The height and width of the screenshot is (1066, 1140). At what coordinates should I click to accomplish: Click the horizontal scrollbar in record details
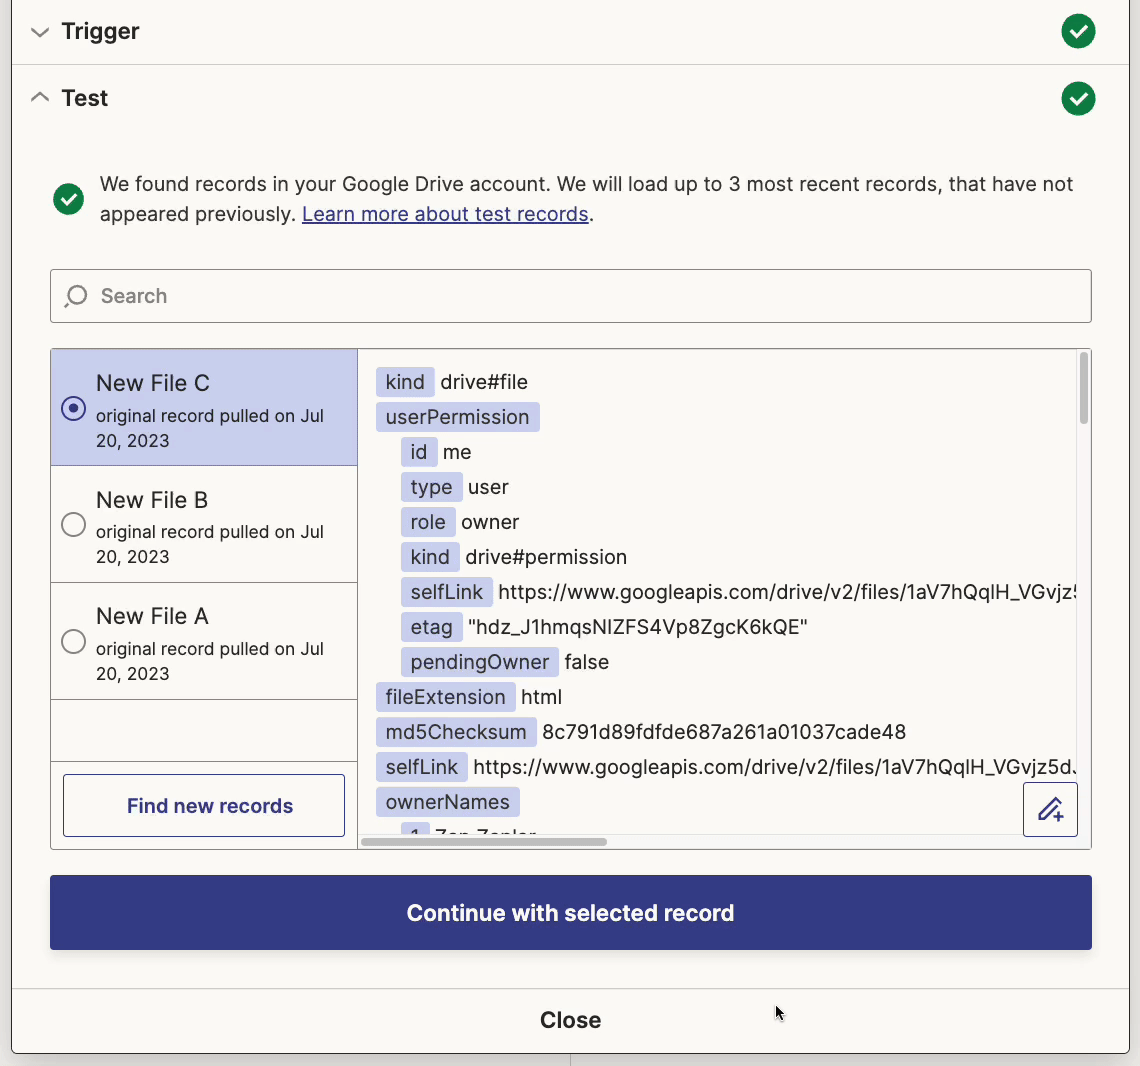click(484, 842)
